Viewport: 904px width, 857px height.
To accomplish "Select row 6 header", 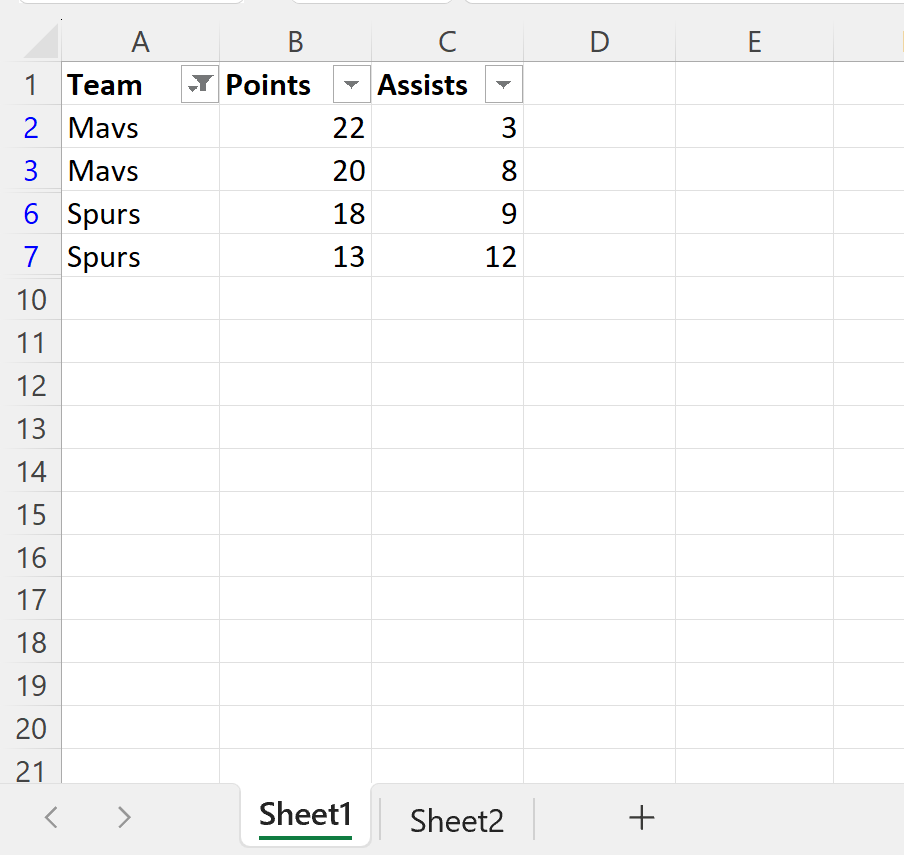I will [x=31, y=214].
